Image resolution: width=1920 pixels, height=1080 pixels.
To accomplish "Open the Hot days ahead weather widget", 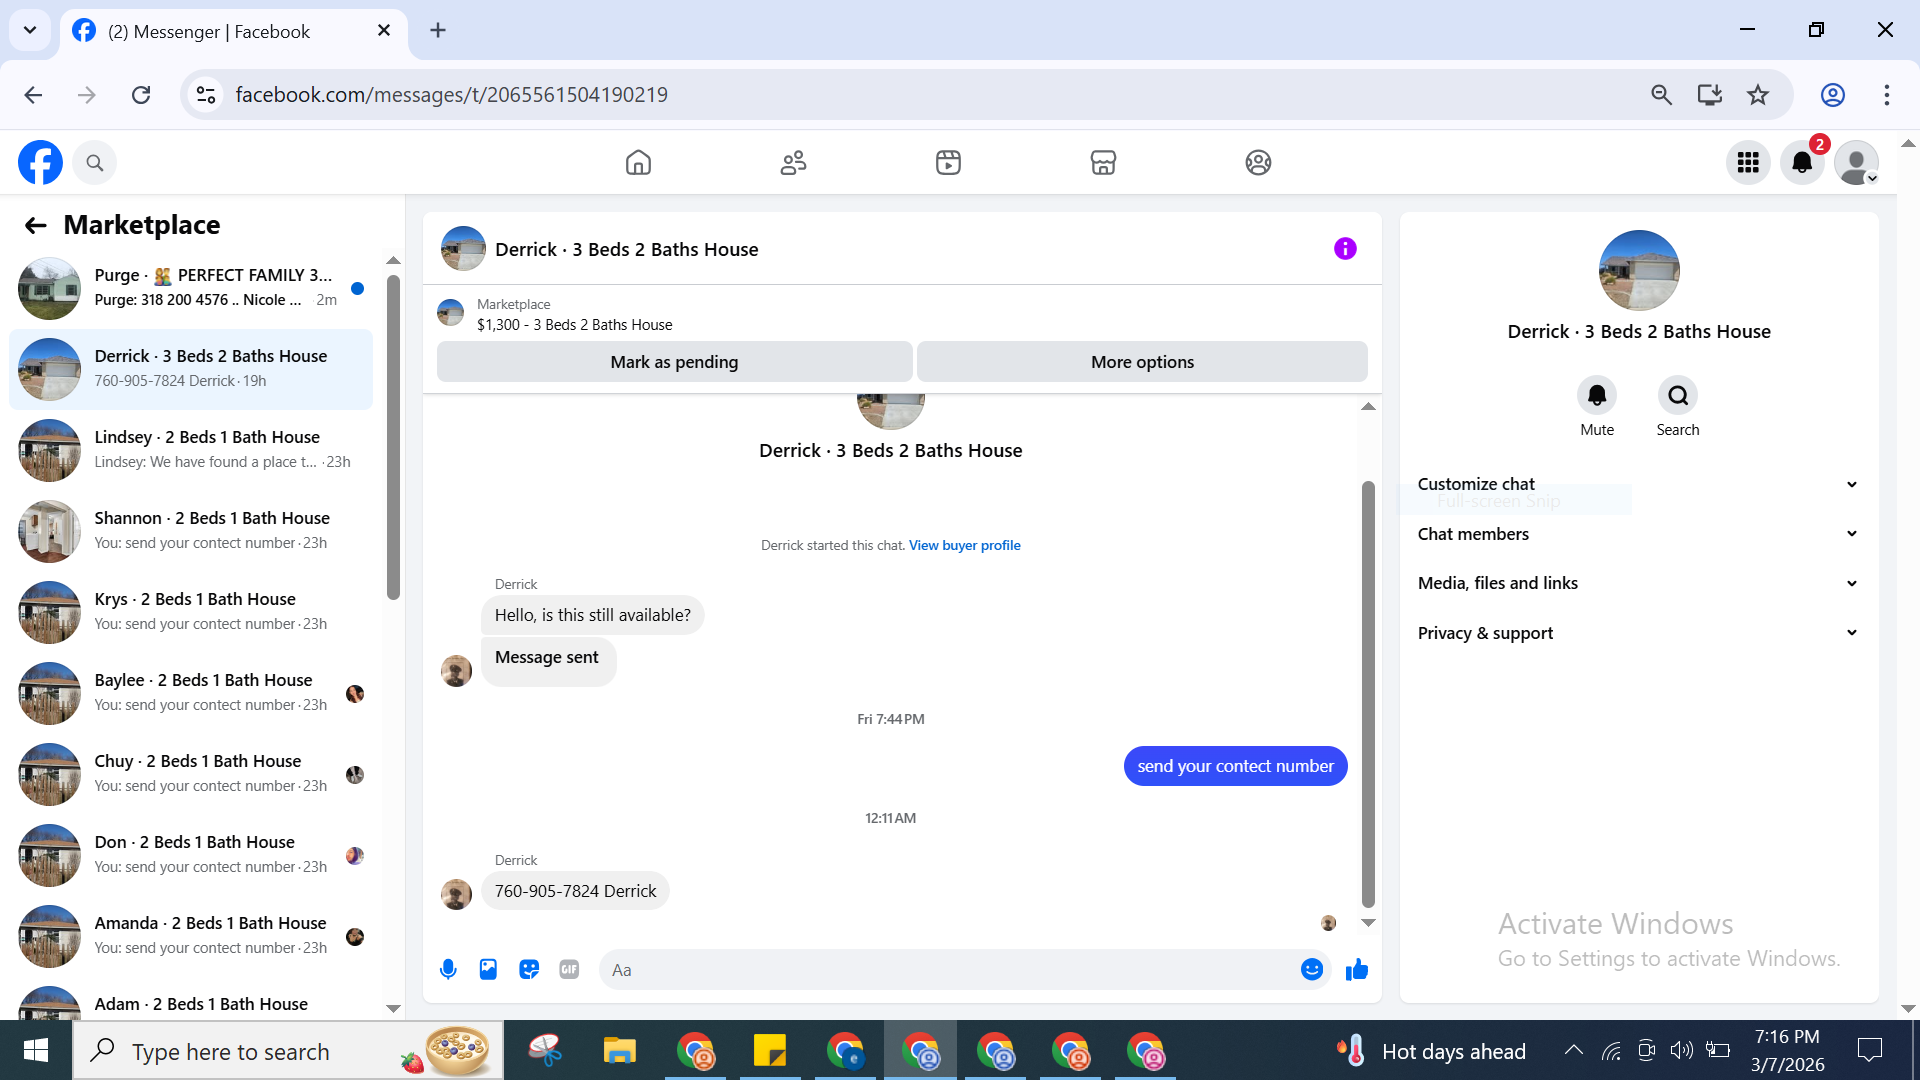I will 1432,1051.
